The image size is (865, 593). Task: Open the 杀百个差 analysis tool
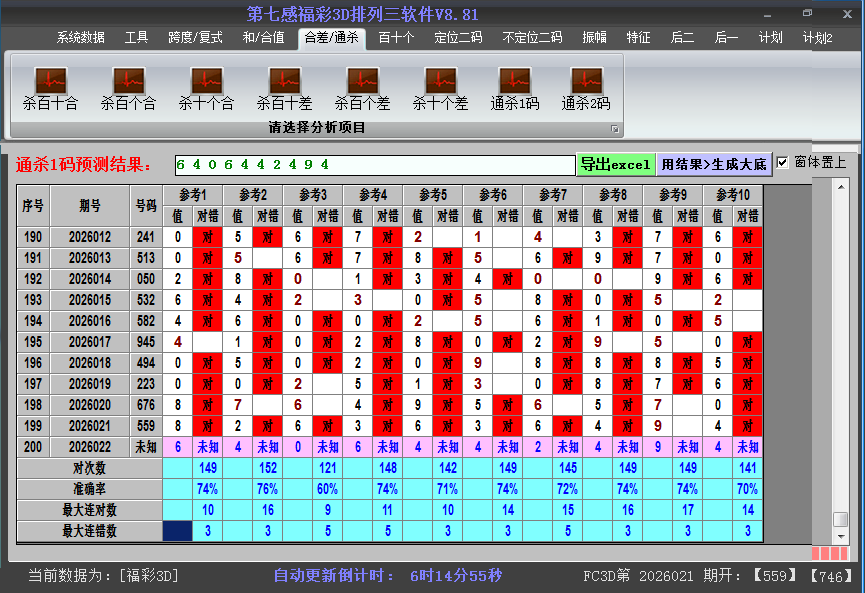[362, 85]
